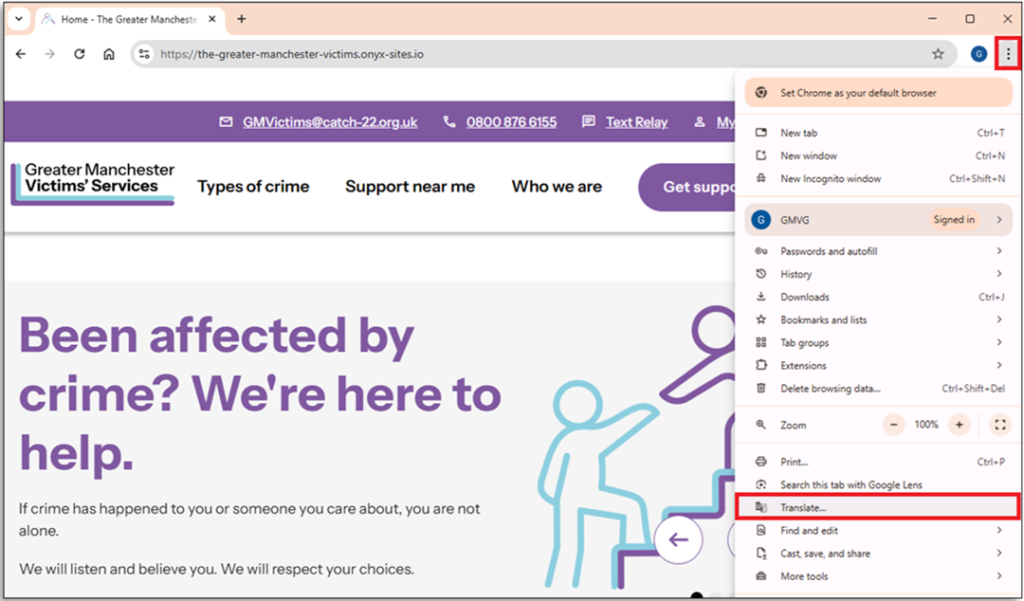Click the back navigation arrow

21,54
